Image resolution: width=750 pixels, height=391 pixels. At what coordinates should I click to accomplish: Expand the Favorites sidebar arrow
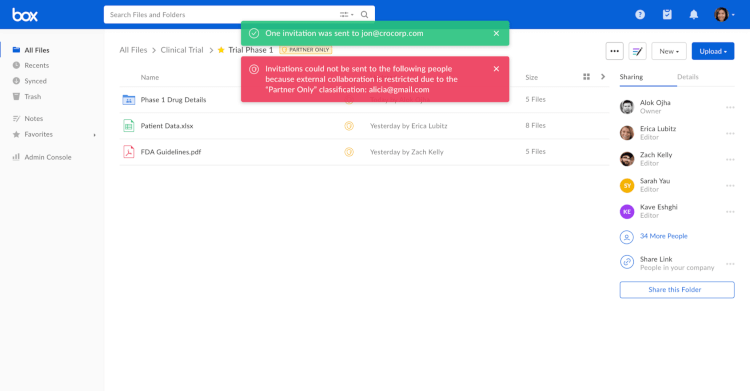94,135
